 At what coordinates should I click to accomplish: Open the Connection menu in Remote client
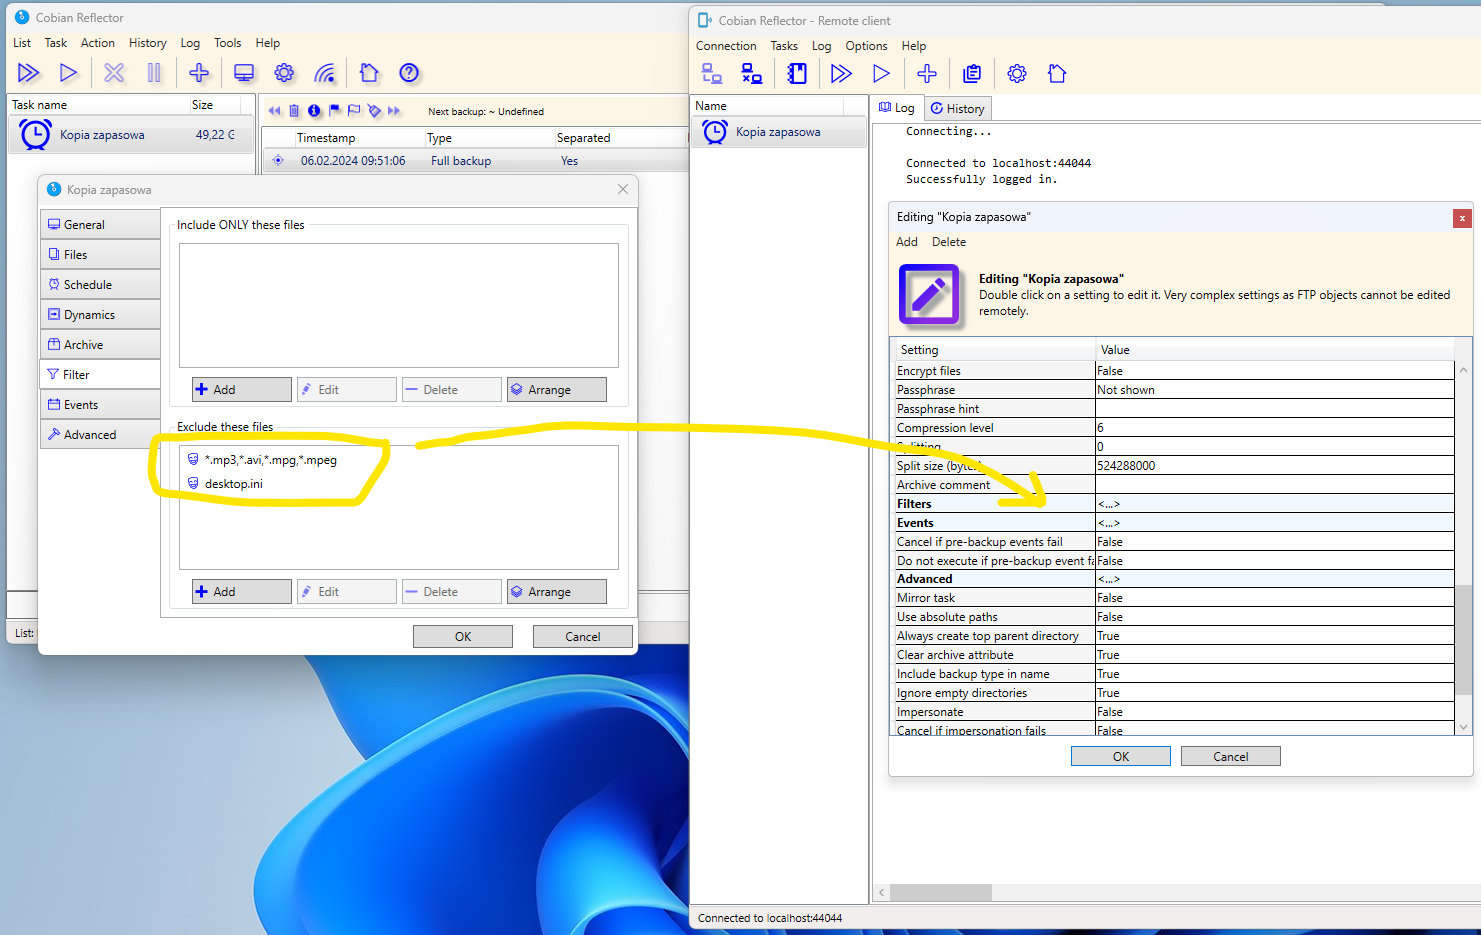pyautogui.click(x=726, y=46)
